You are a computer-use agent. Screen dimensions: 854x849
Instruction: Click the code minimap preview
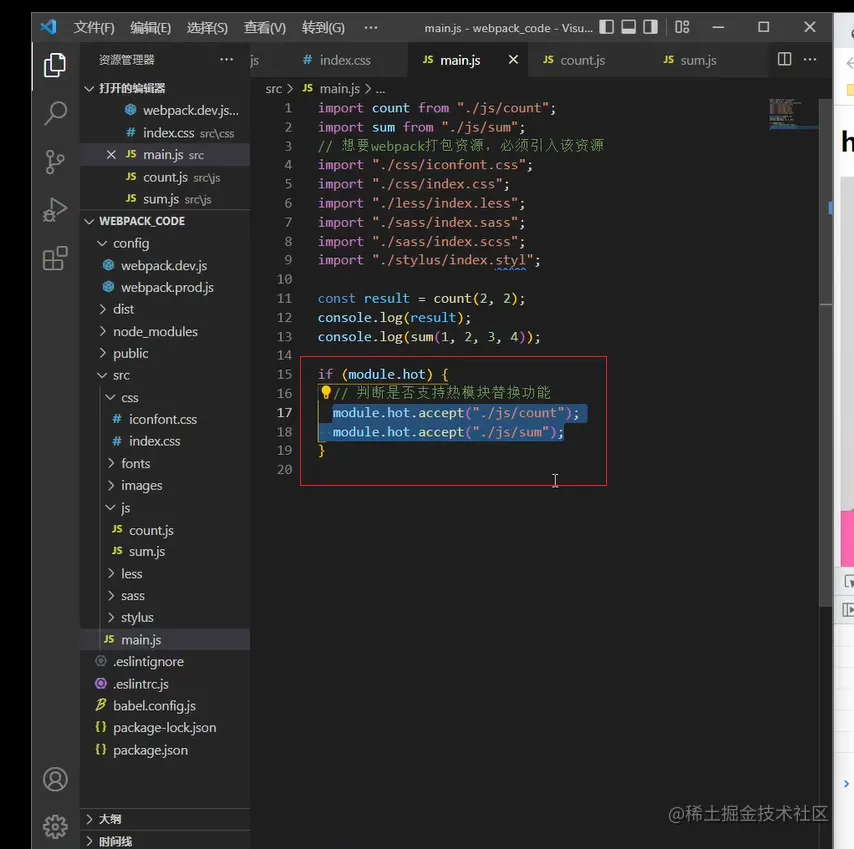(793, 114)
